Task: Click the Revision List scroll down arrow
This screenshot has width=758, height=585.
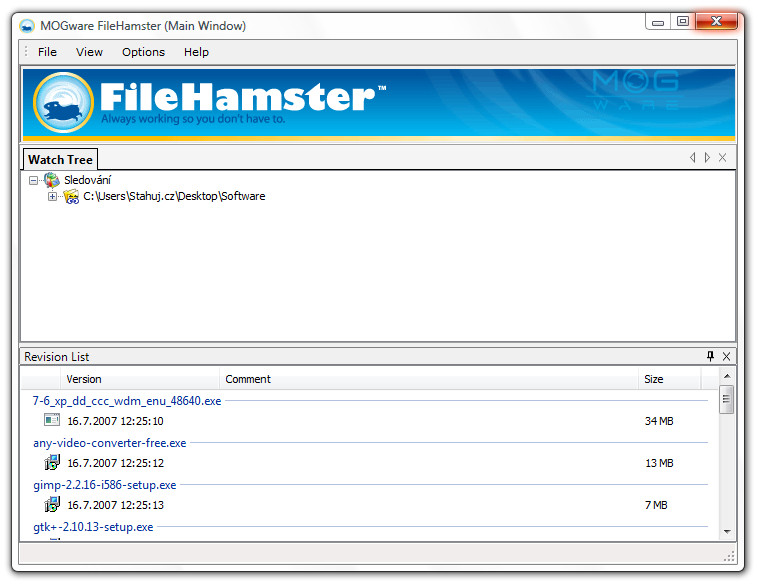Action: [727, 532]
